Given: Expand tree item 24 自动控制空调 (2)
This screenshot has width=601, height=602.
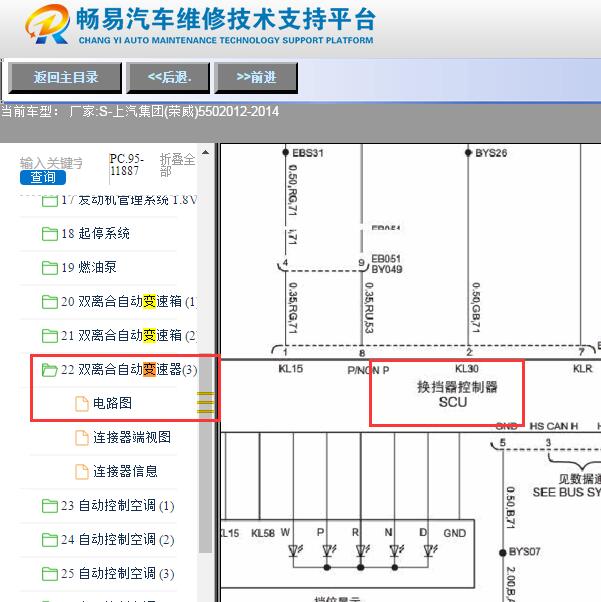Looking at the screenshot, I should (x=118, y=540).
